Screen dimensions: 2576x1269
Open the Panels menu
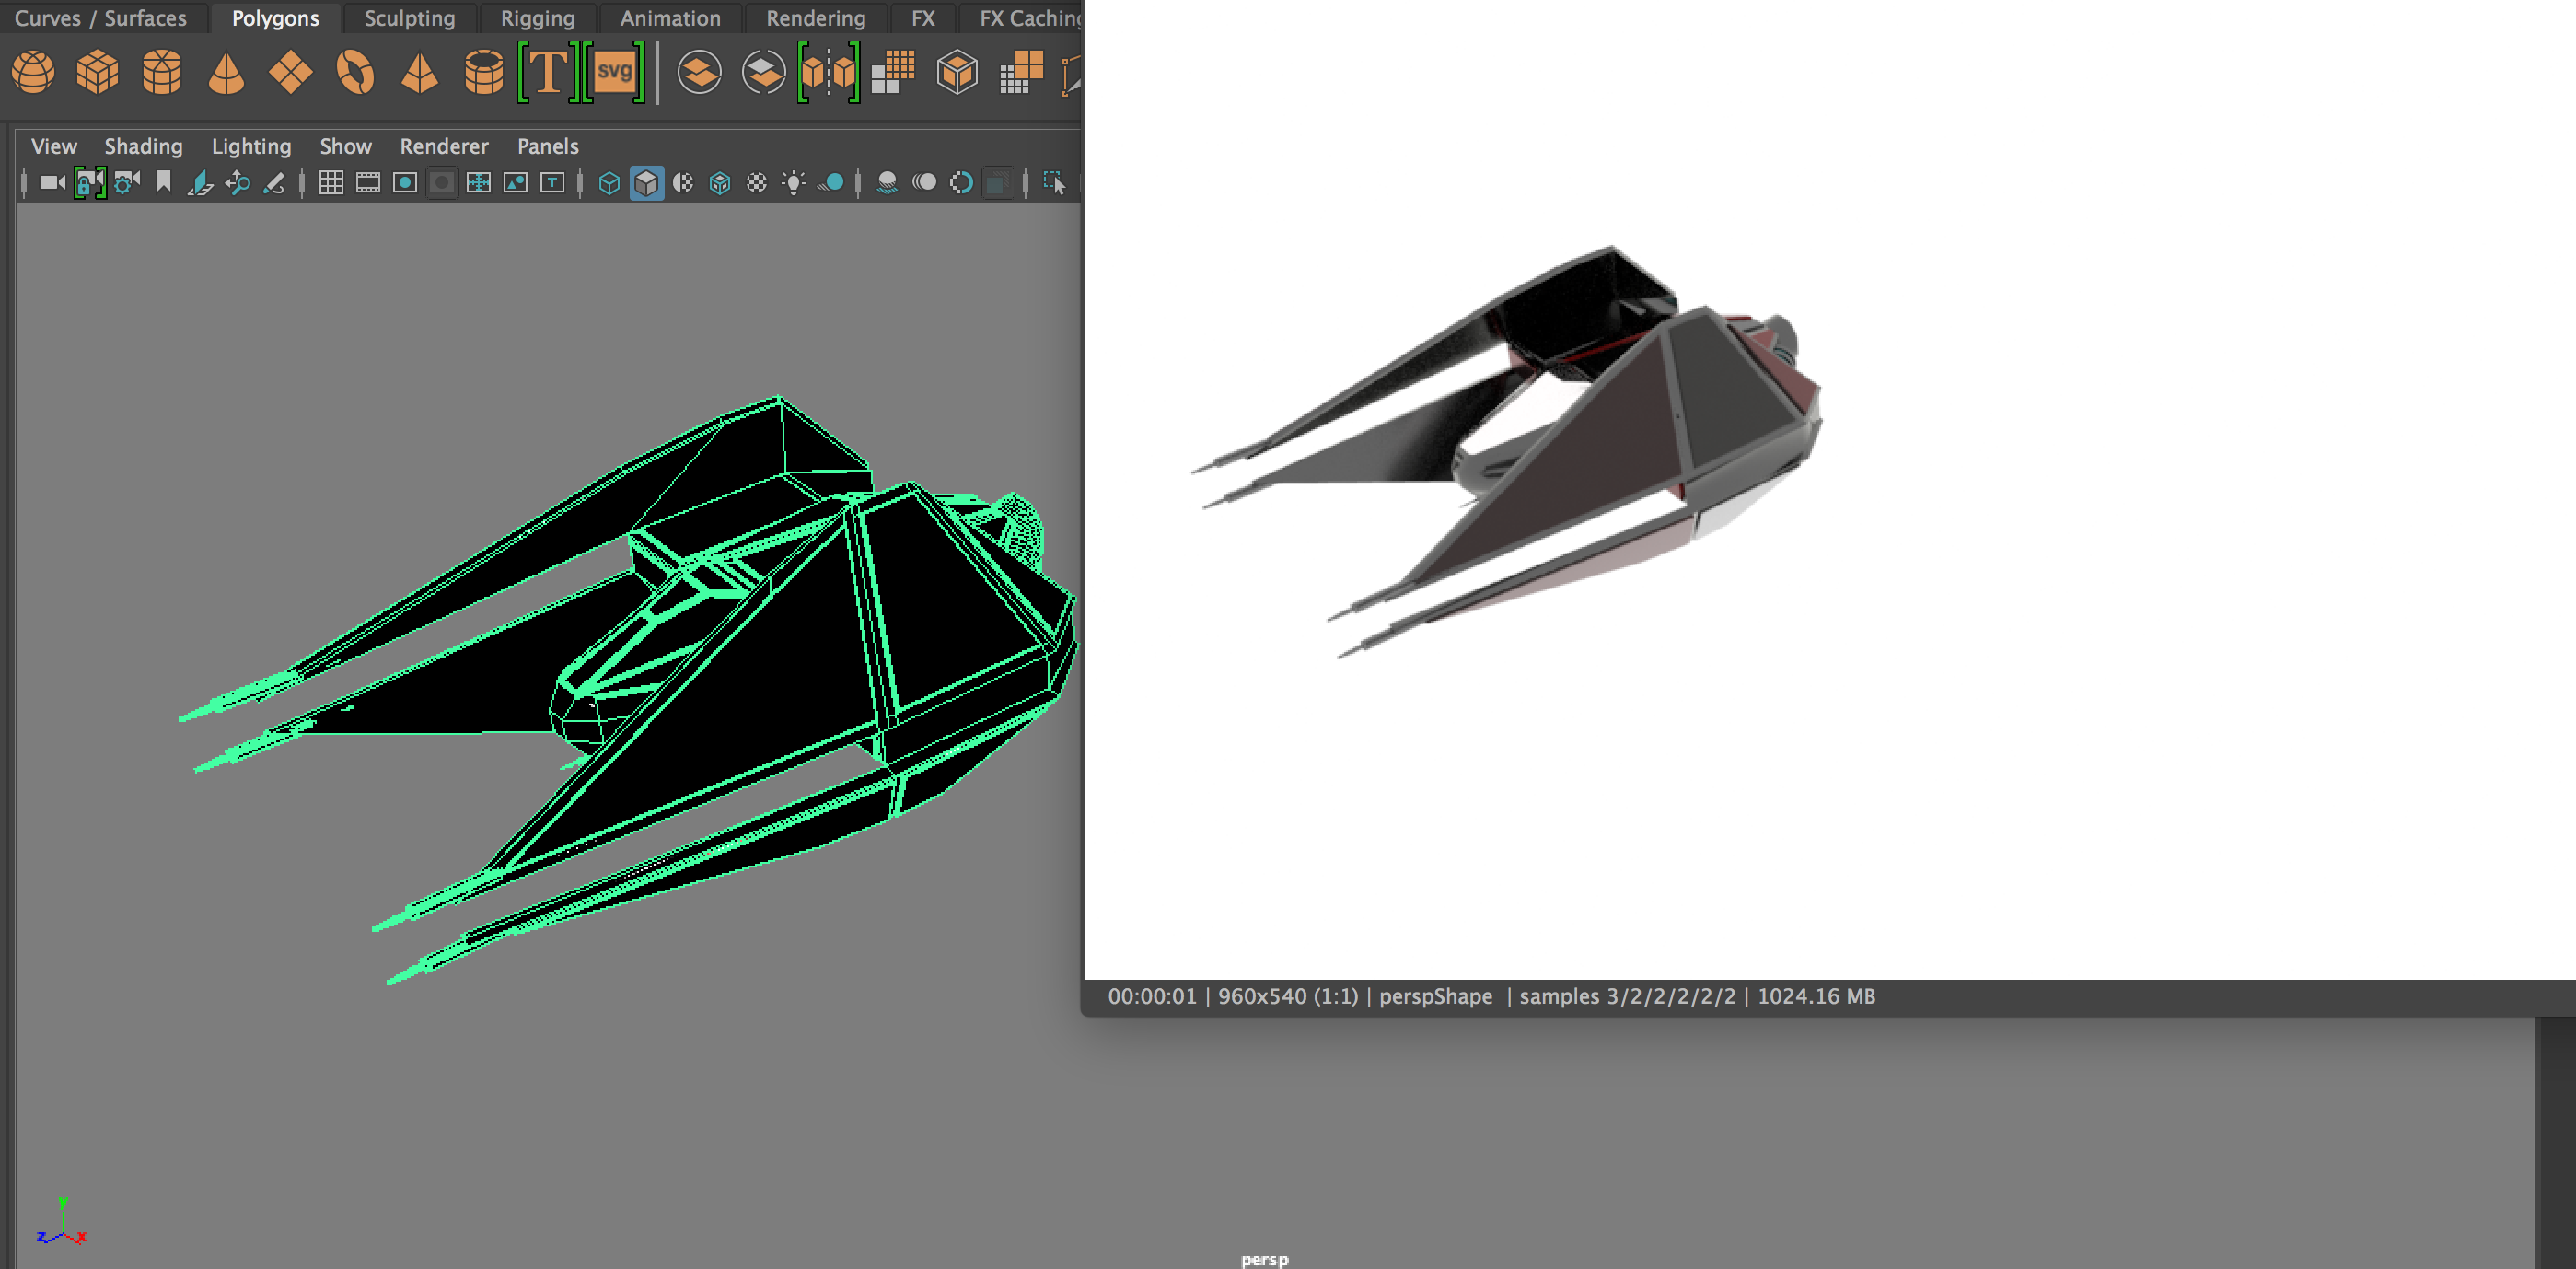click(547, 146)
